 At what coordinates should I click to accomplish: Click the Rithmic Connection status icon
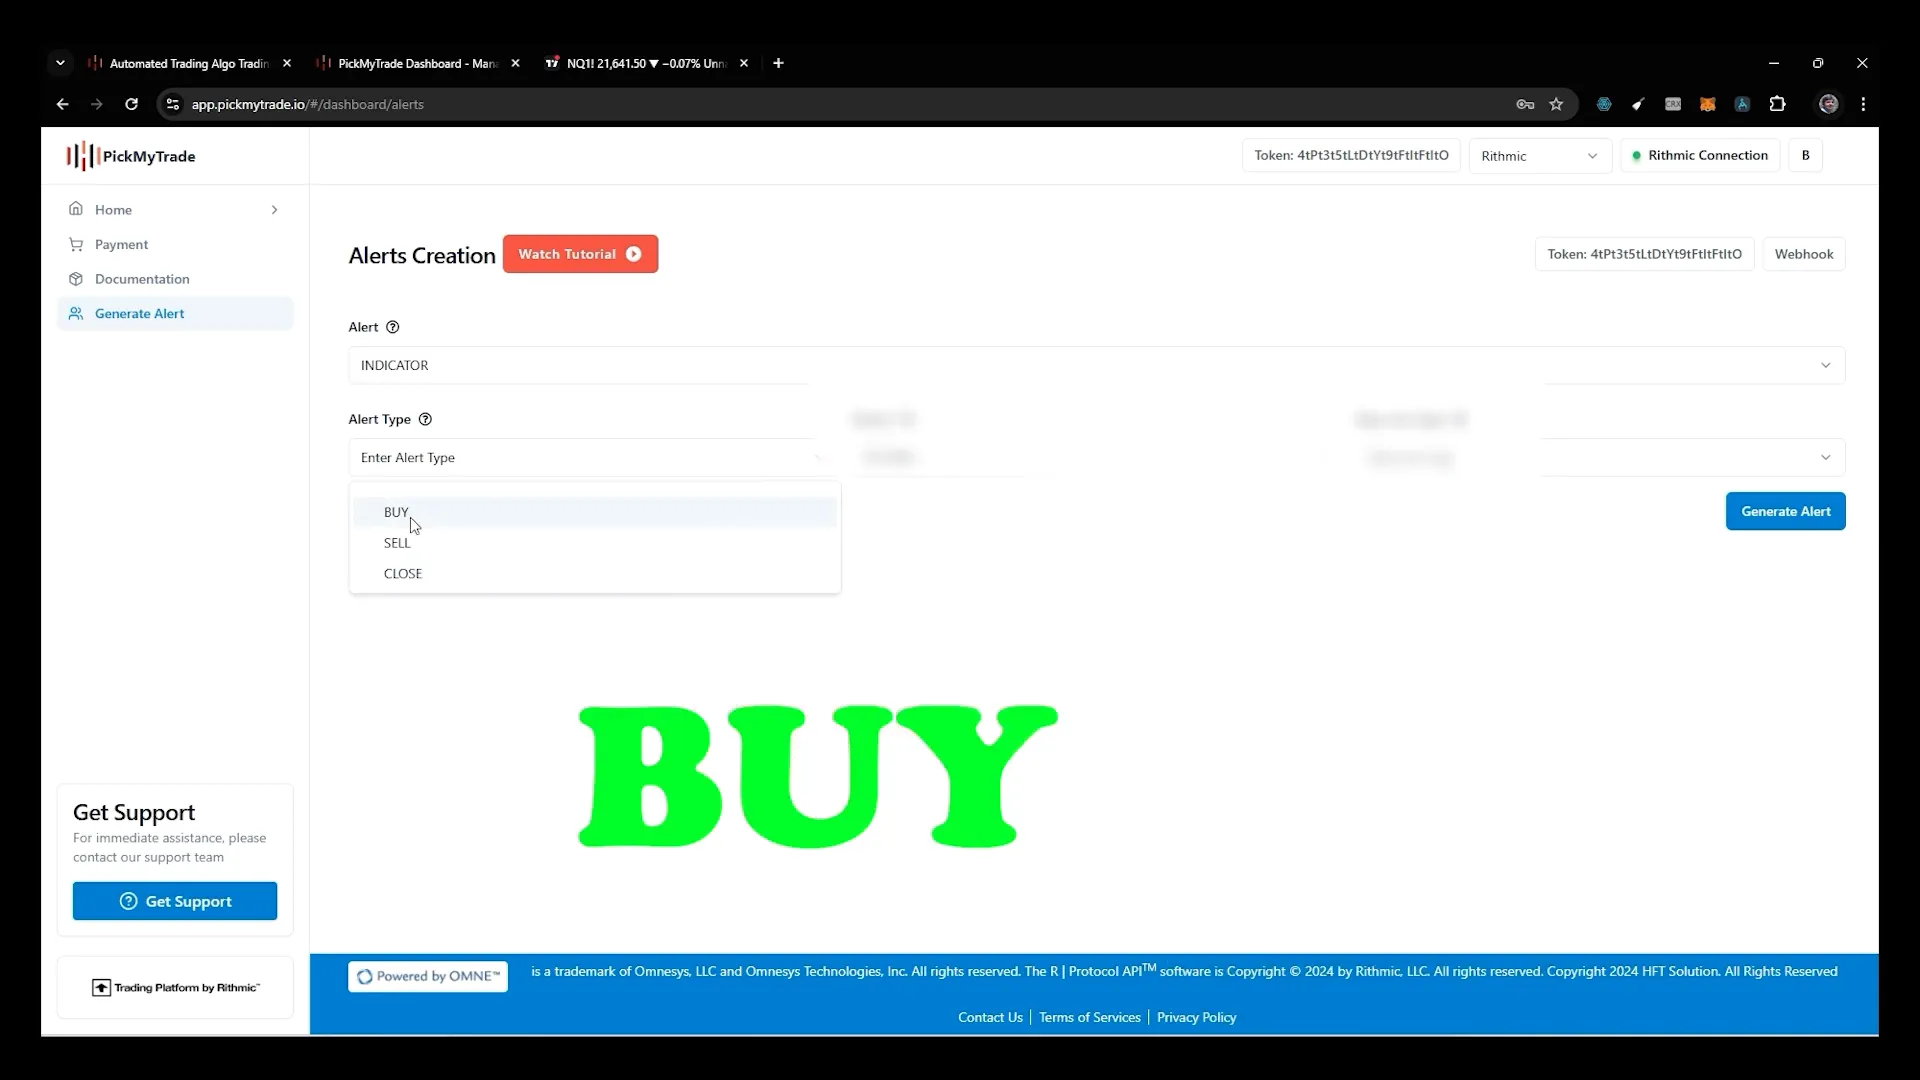tap(1636, 154)
